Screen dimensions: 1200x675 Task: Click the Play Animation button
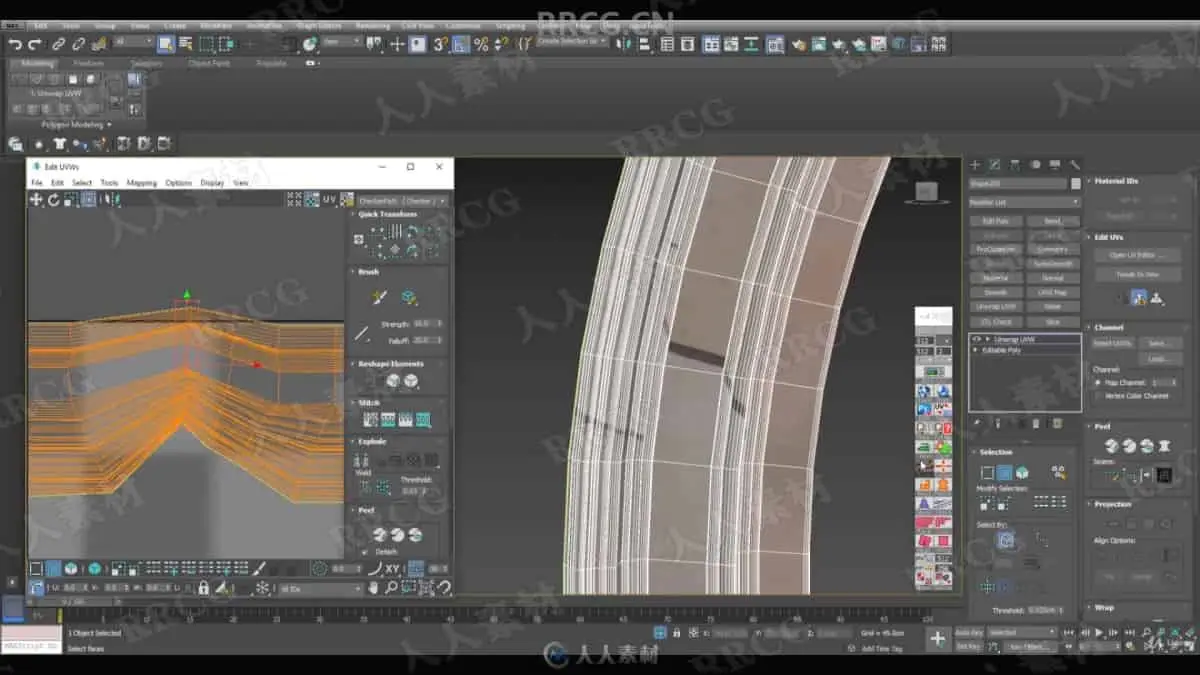1099,632
